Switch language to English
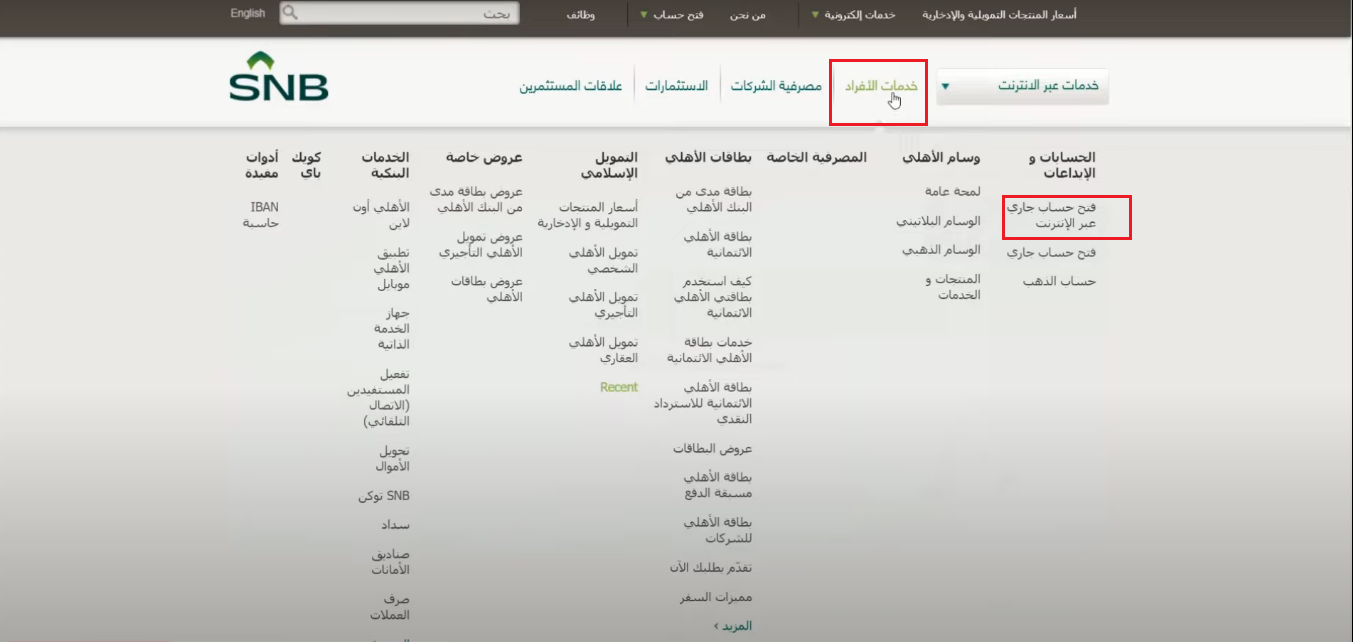The image size is (1353, 642). pyautogui.click(x=247, y=13)
